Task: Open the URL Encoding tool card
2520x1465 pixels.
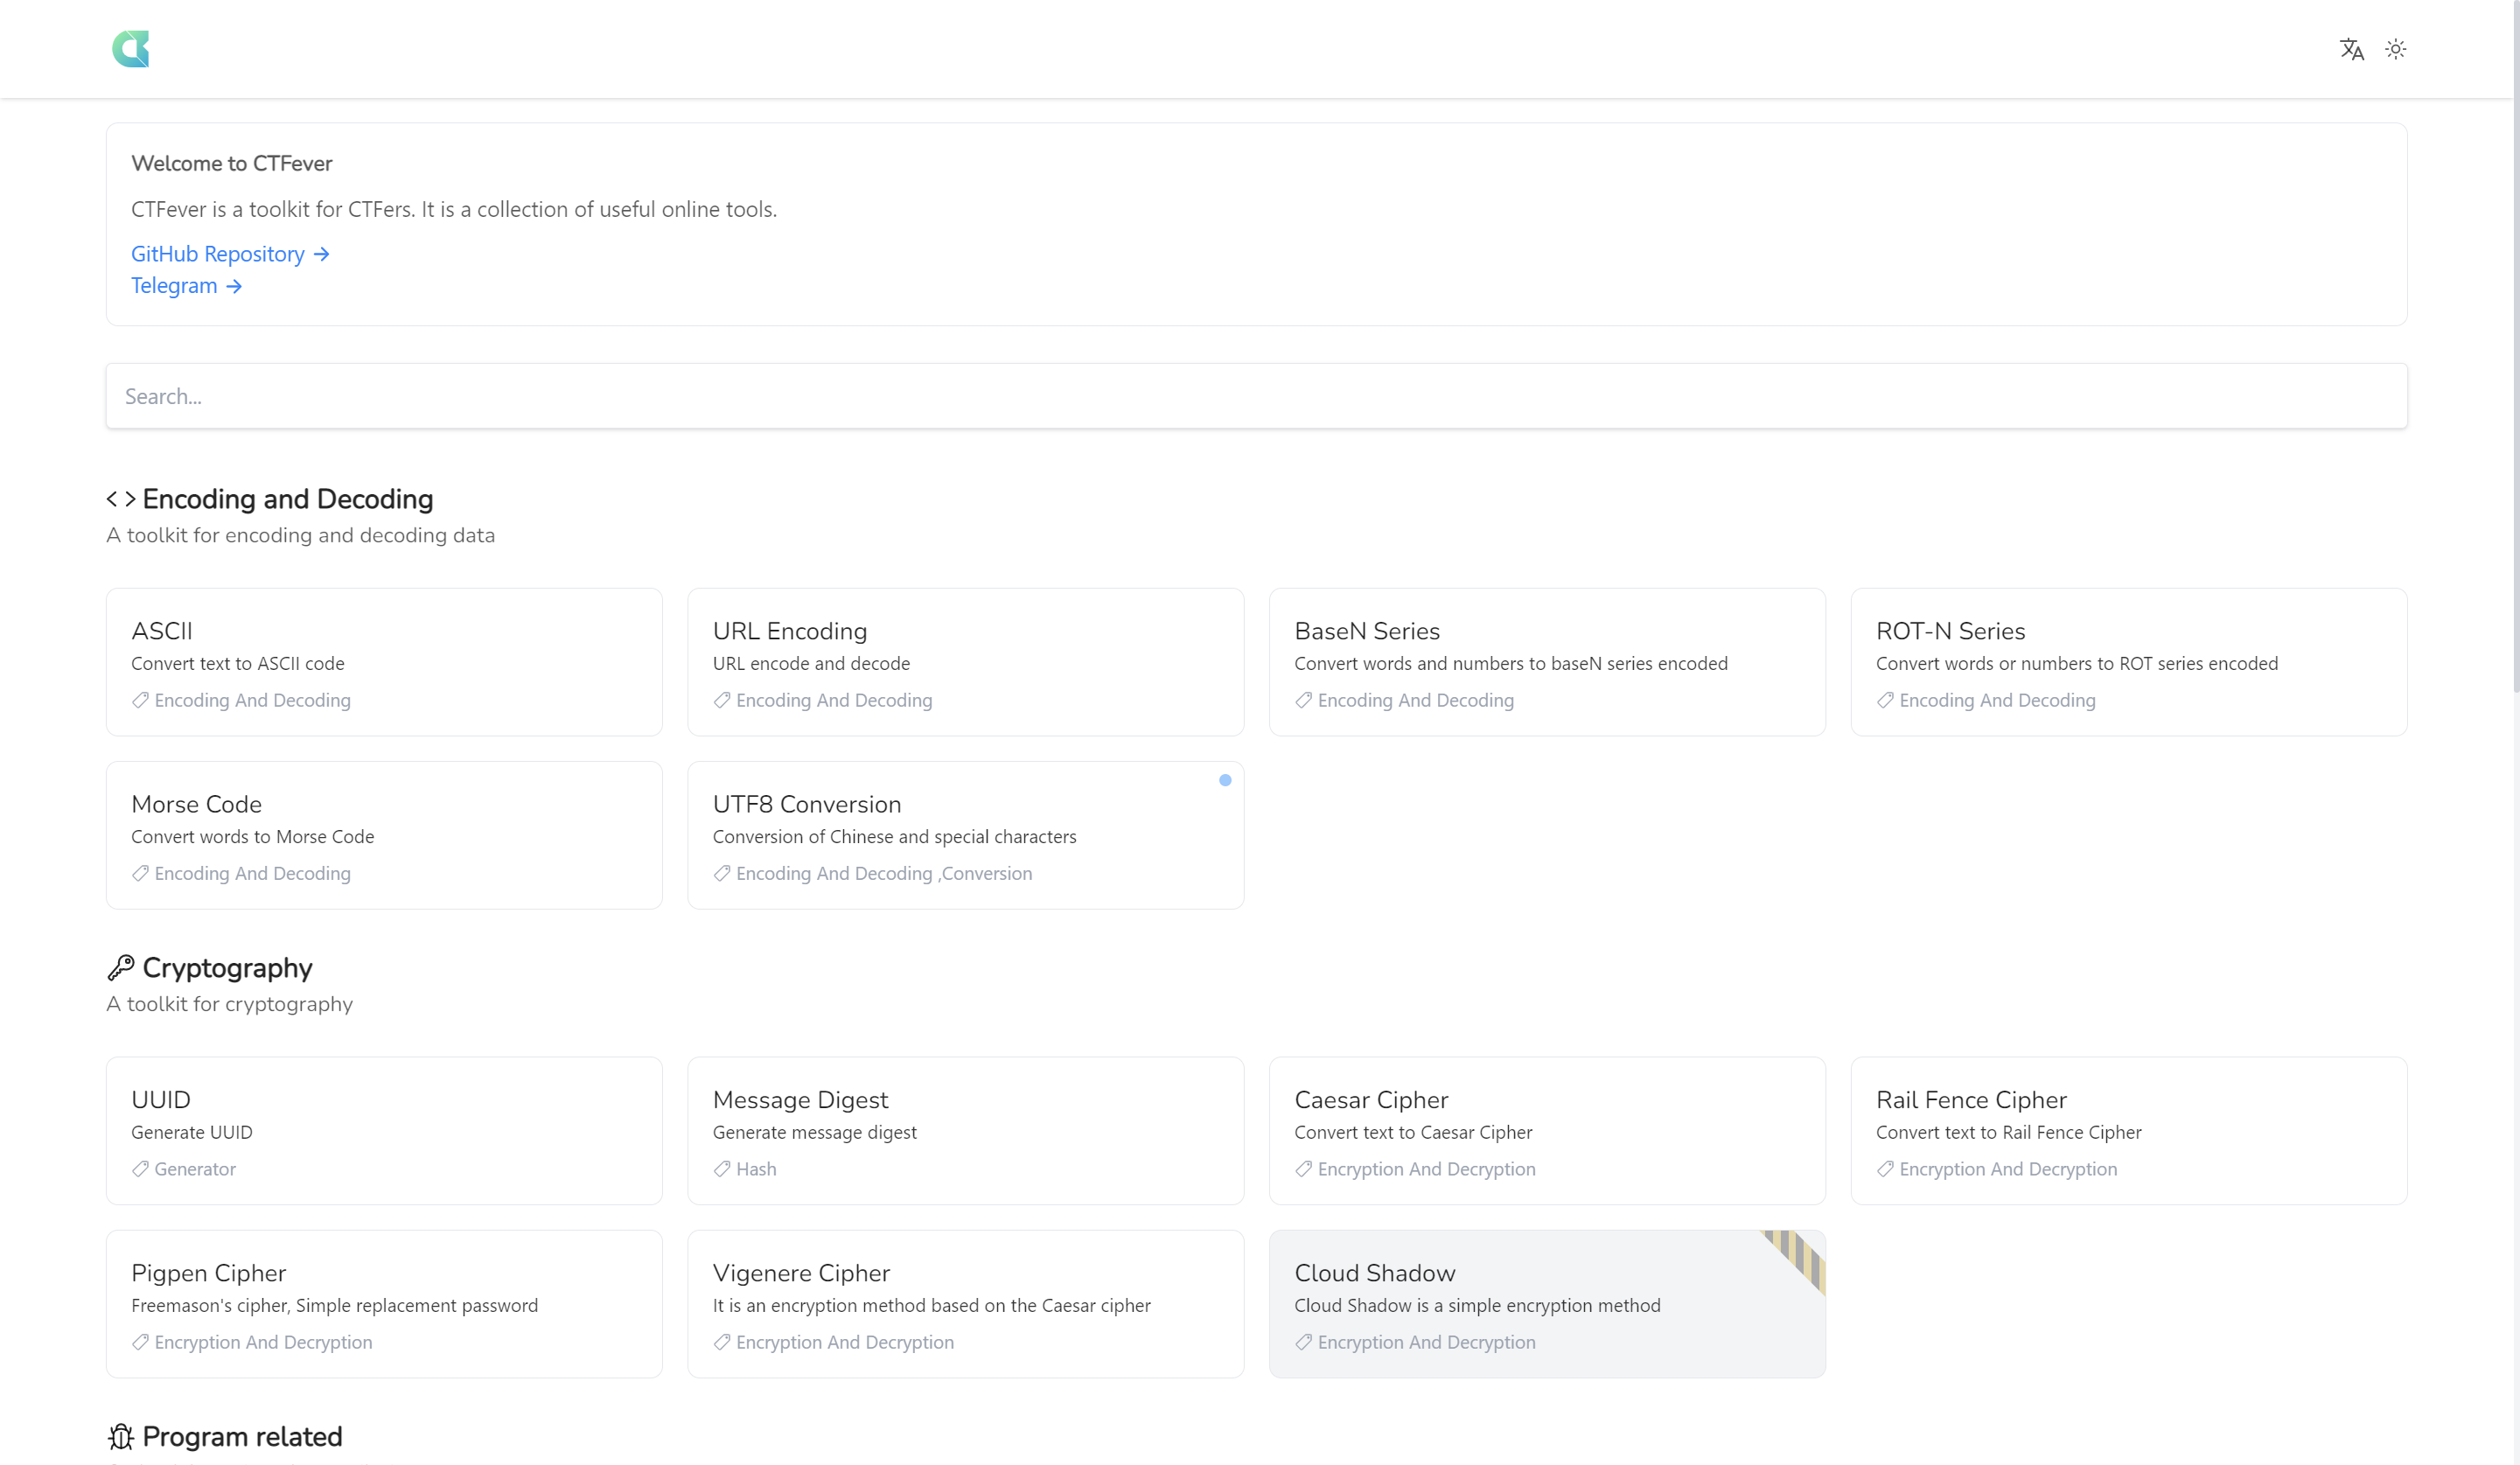Action: tap(965, 662)
